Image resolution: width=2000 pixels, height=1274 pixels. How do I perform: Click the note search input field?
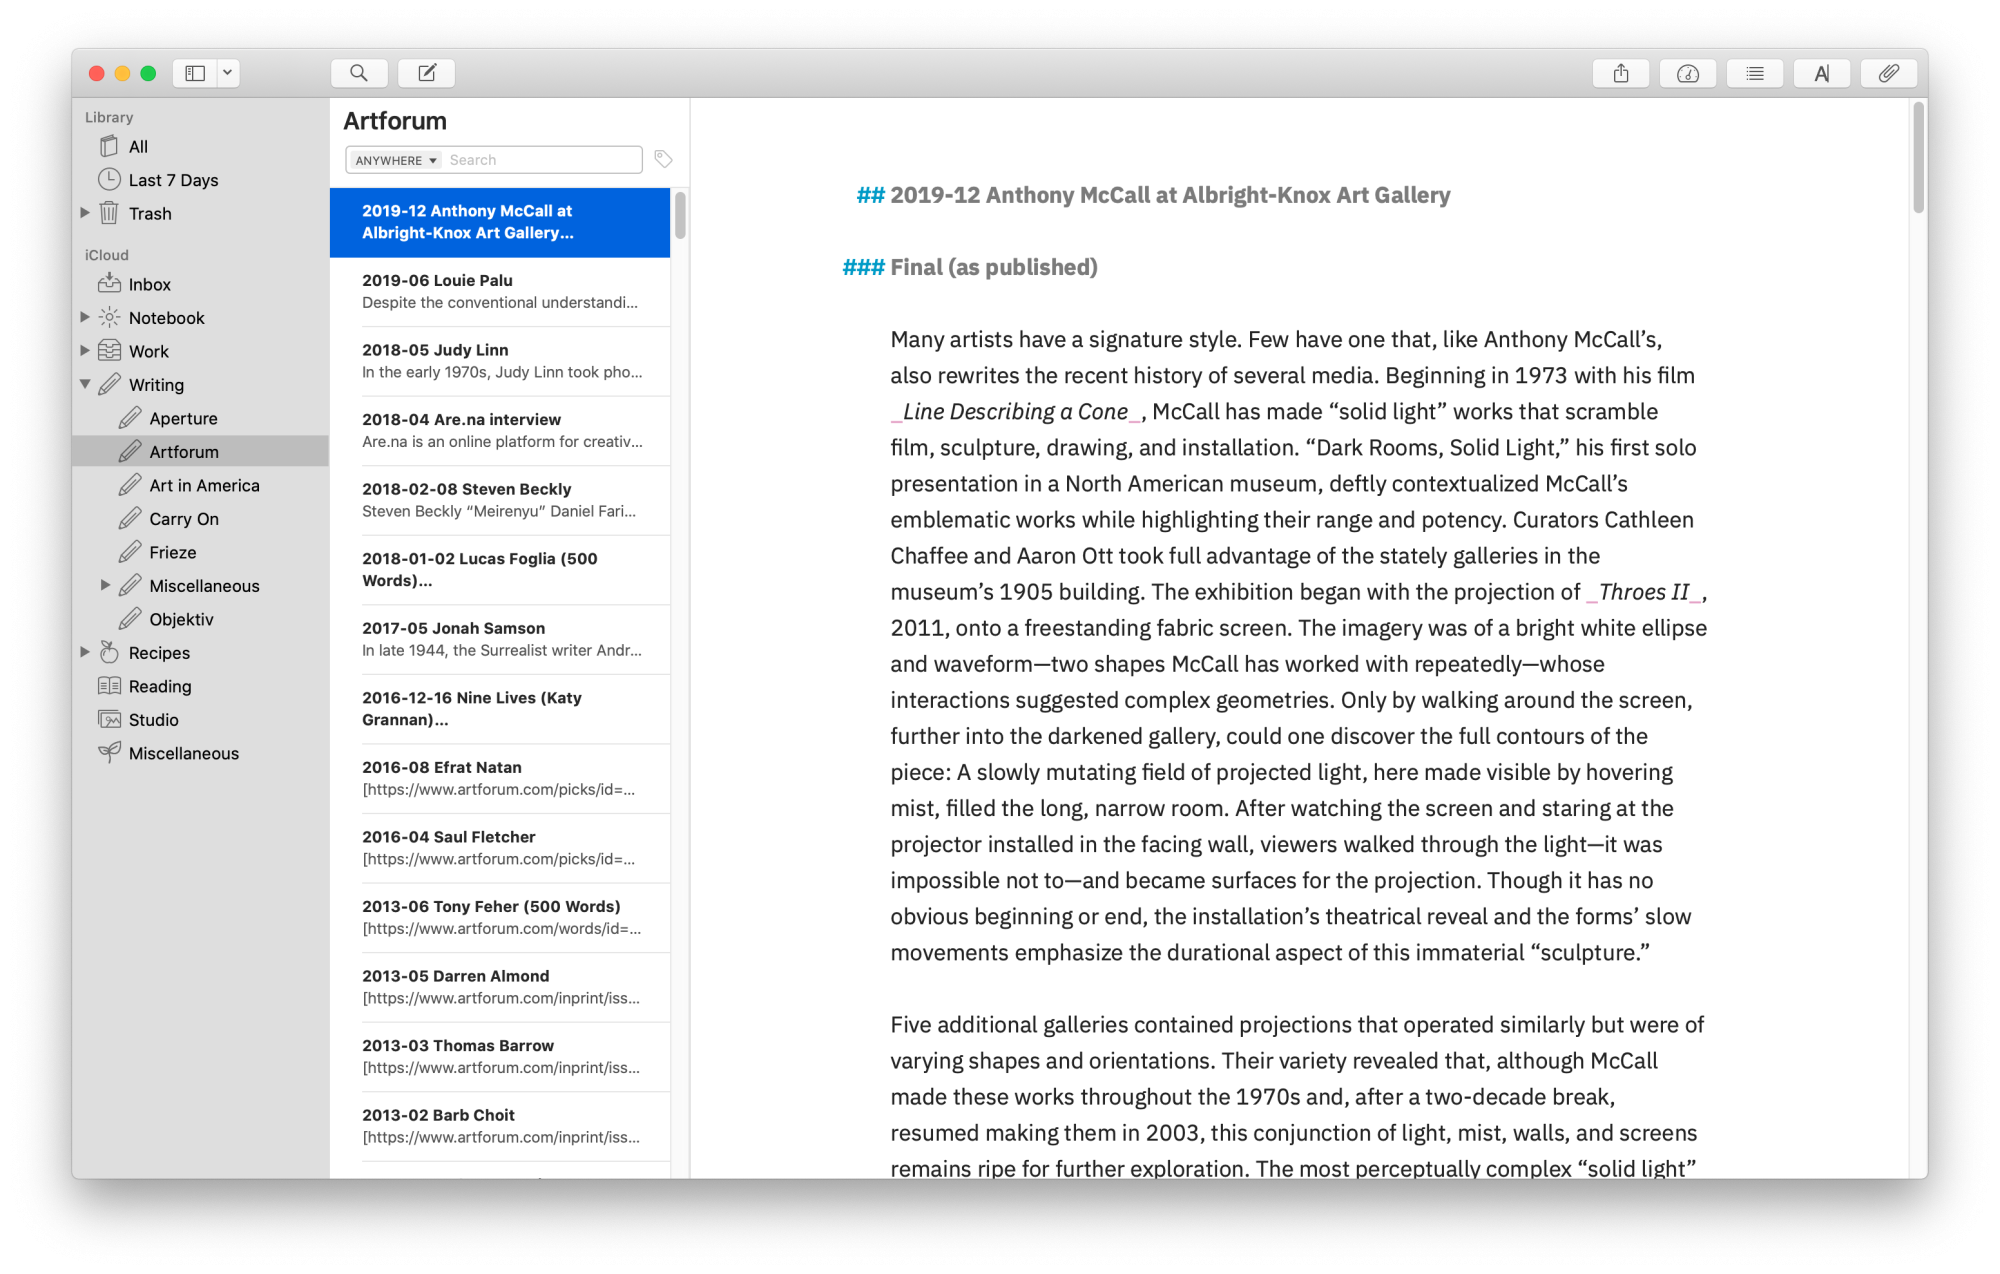coord(540,160)
